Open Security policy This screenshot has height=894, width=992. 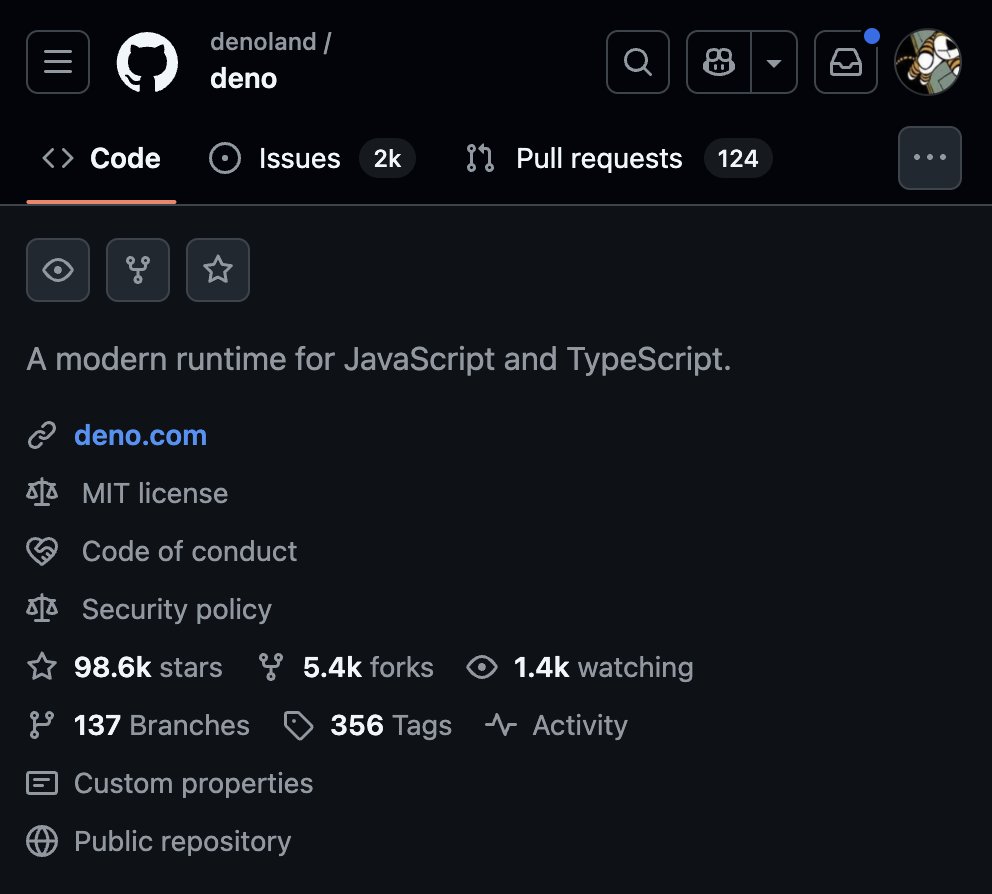point(177,609)
